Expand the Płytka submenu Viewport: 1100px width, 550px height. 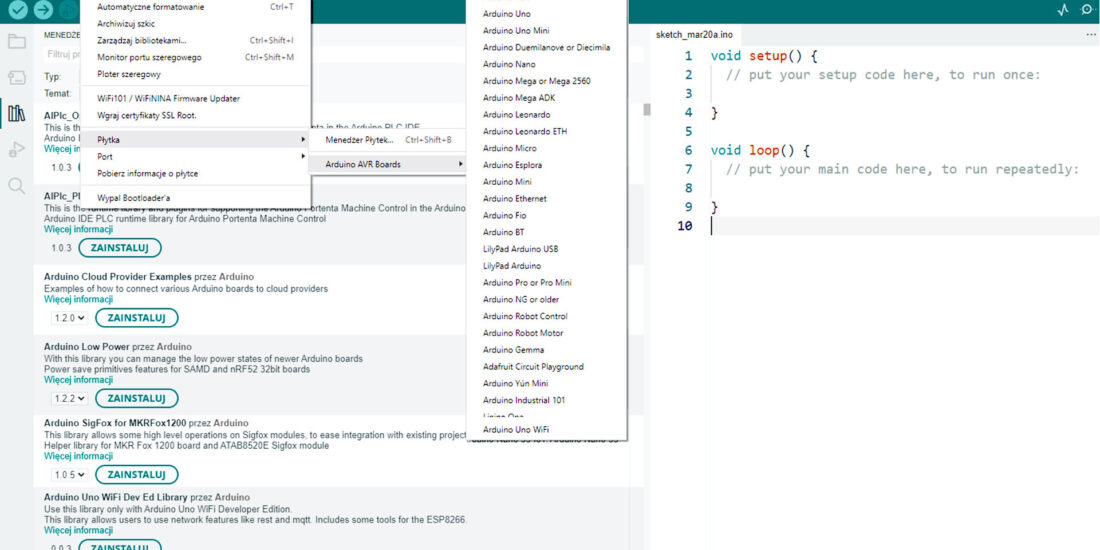pyautogui.click(x=195, y=140)
